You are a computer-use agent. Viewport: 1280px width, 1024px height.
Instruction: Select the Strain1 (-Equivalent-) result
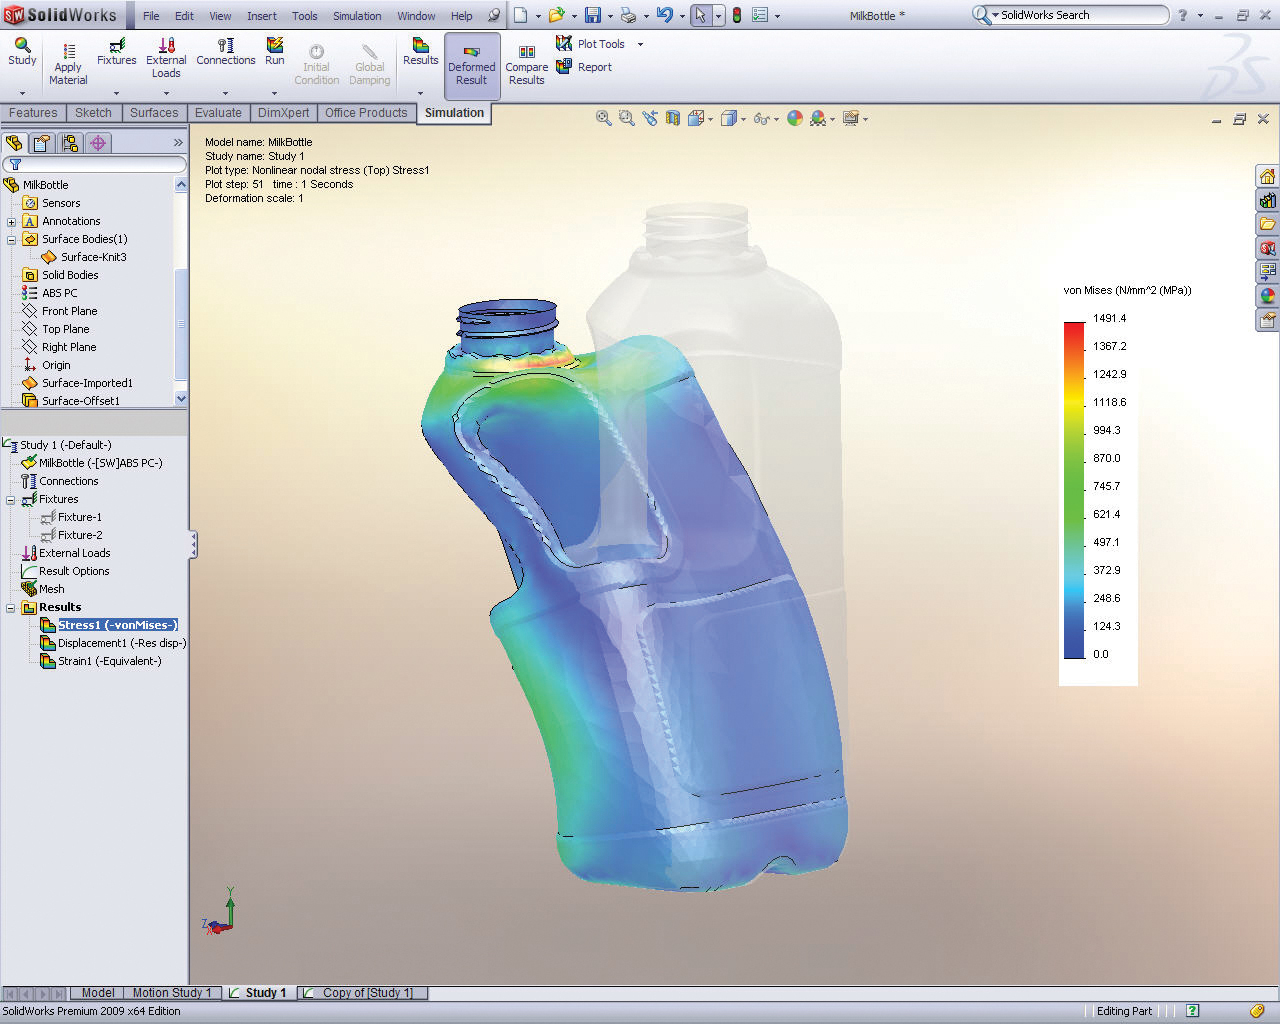coord(109,661)
